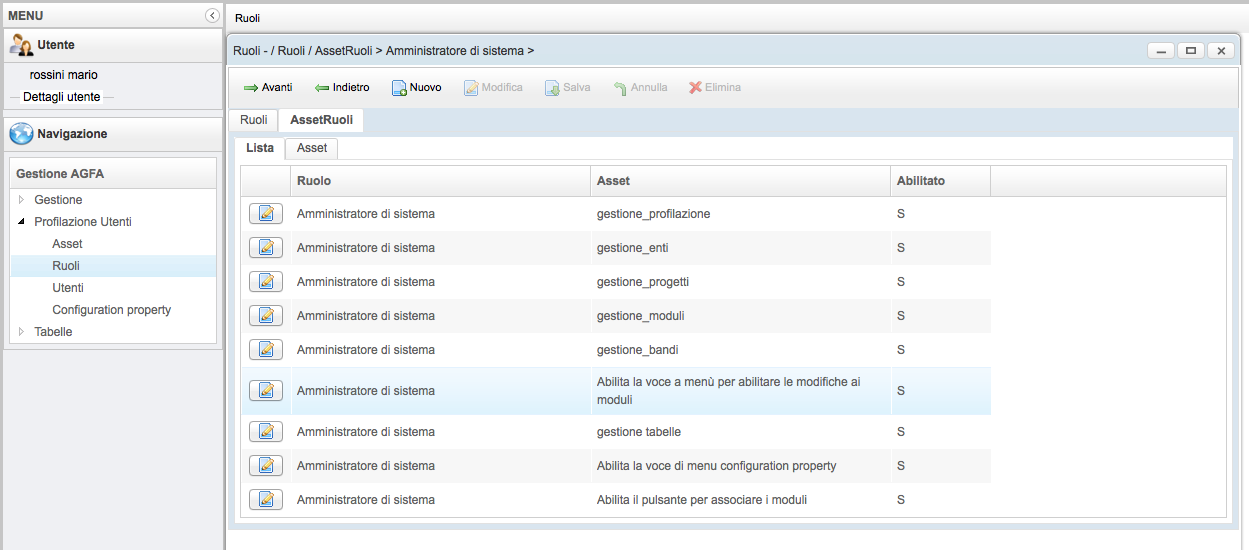Open Utenti in navigation tree
The width and height of the screenshot is (1249, 550).
pos(68,288)
